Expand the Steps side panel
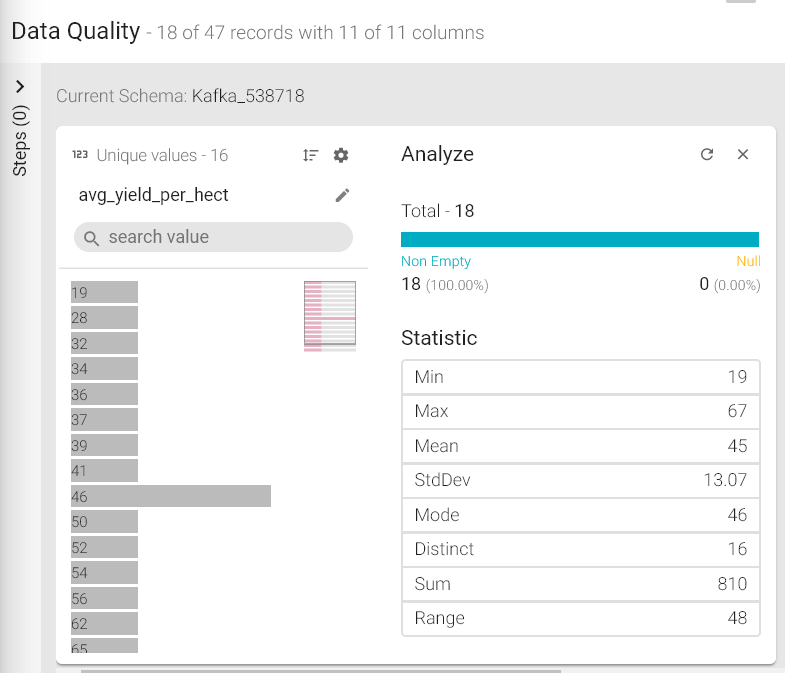This screenshot has height=673, width=785. click(20, 87)
